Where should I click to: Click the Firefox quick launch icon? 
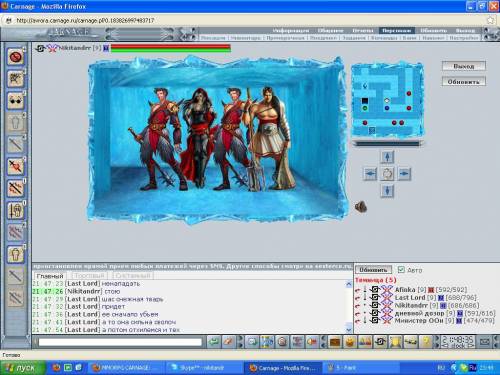click(x=56, y=368)
